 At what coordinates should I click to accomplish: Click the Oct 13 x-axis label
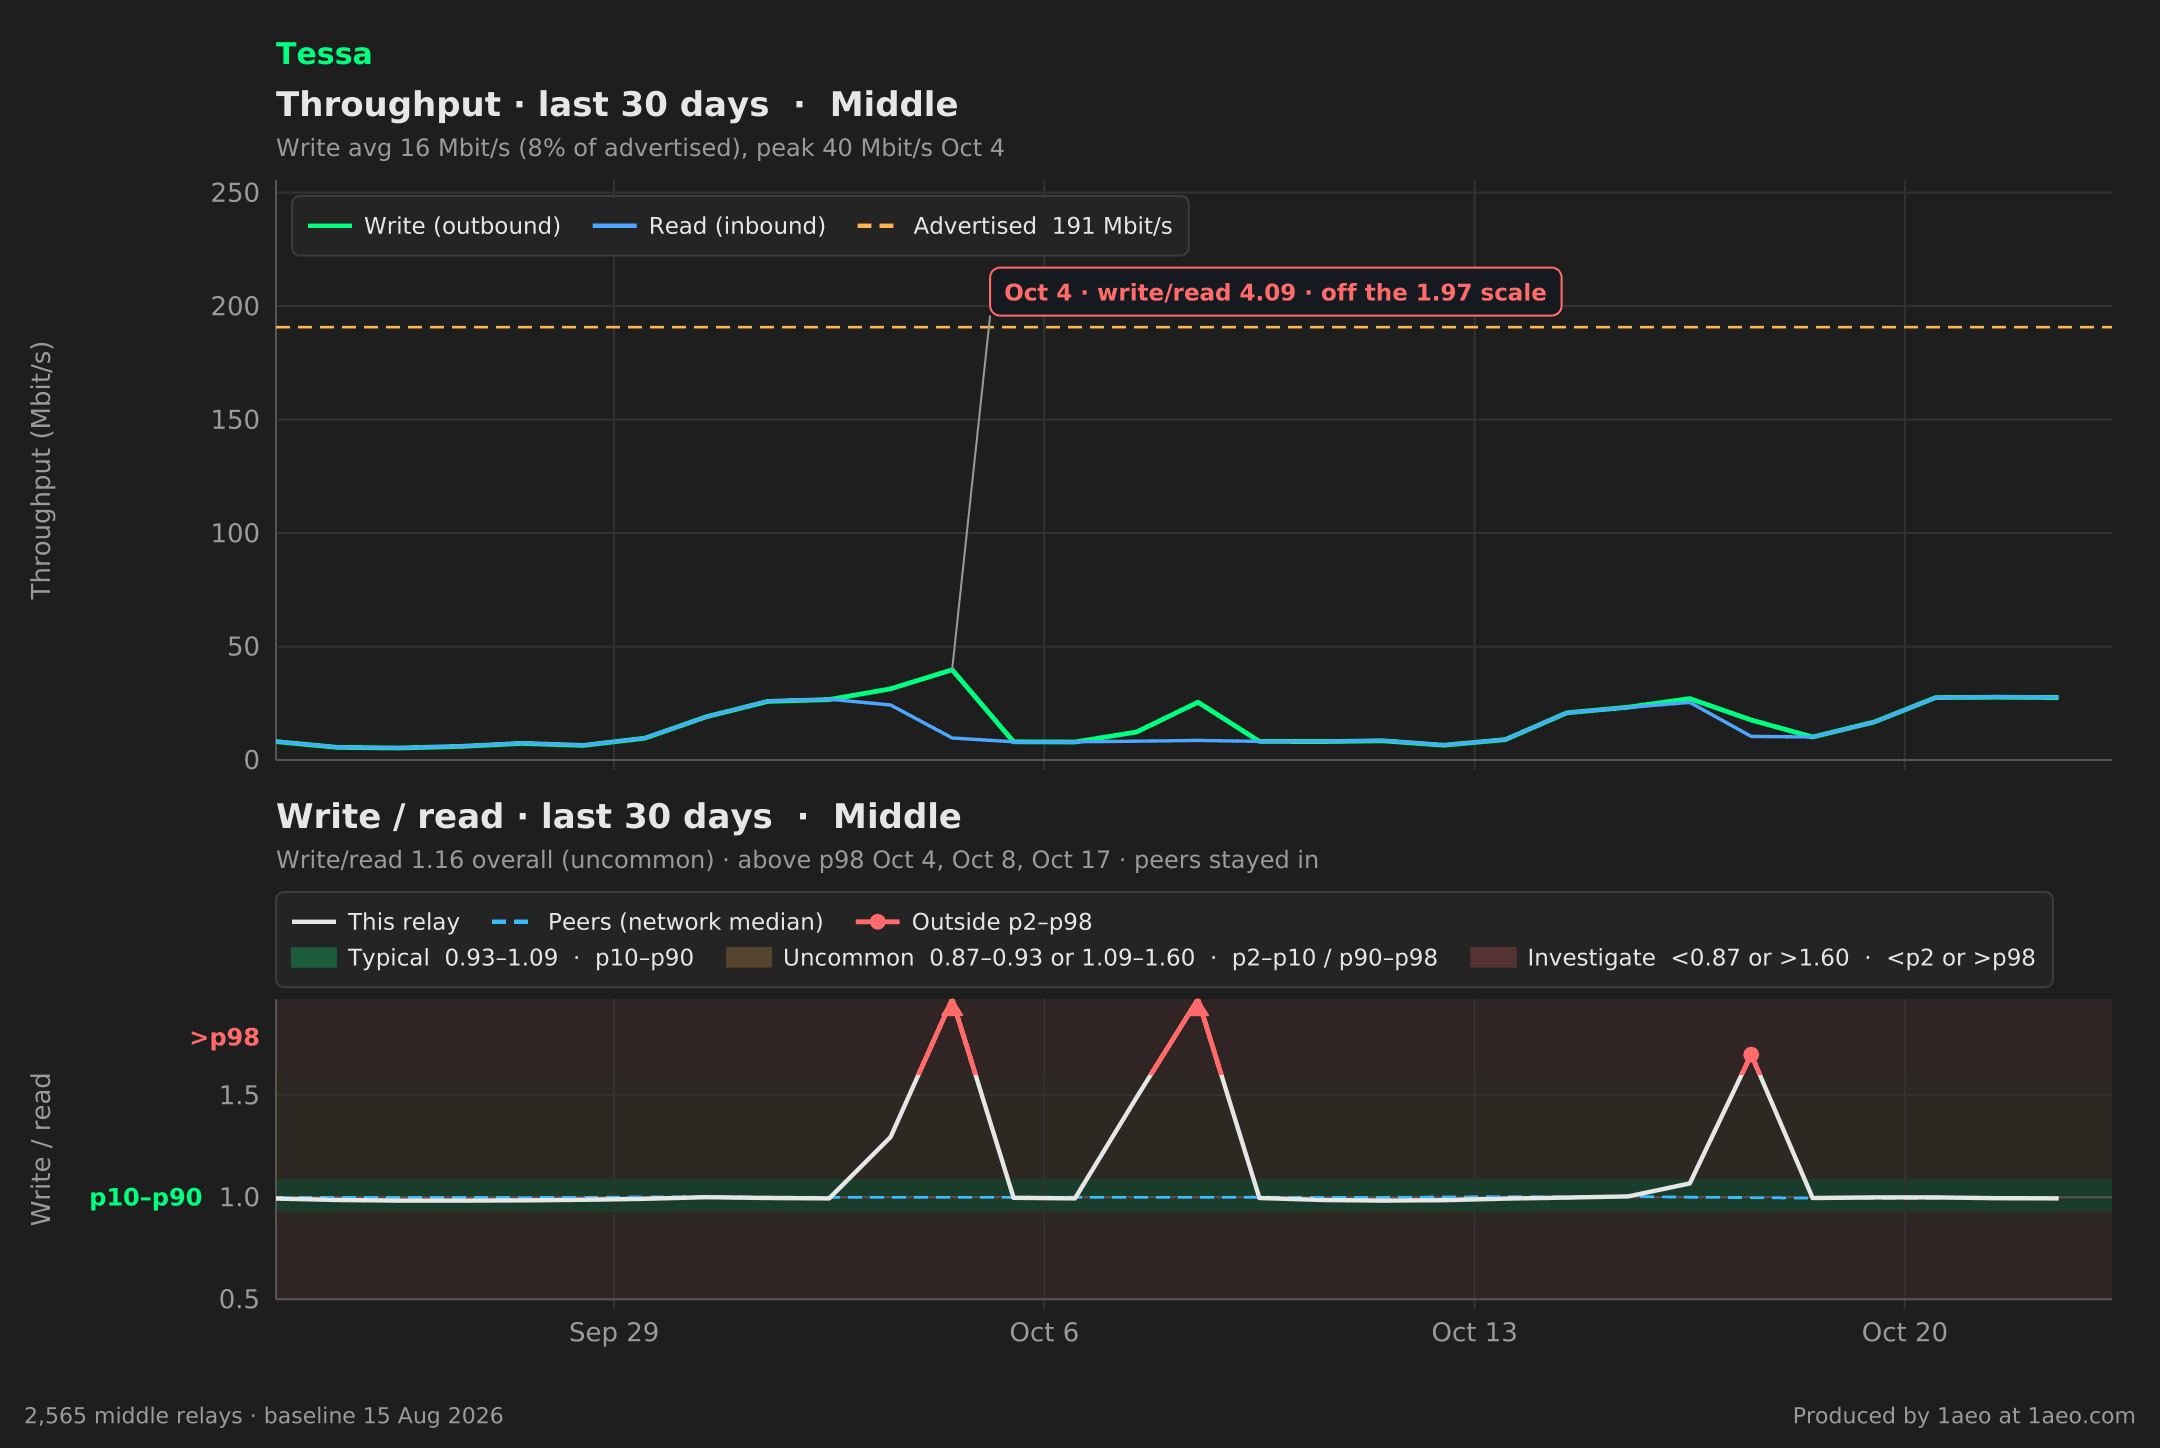click(1474, 1333)
